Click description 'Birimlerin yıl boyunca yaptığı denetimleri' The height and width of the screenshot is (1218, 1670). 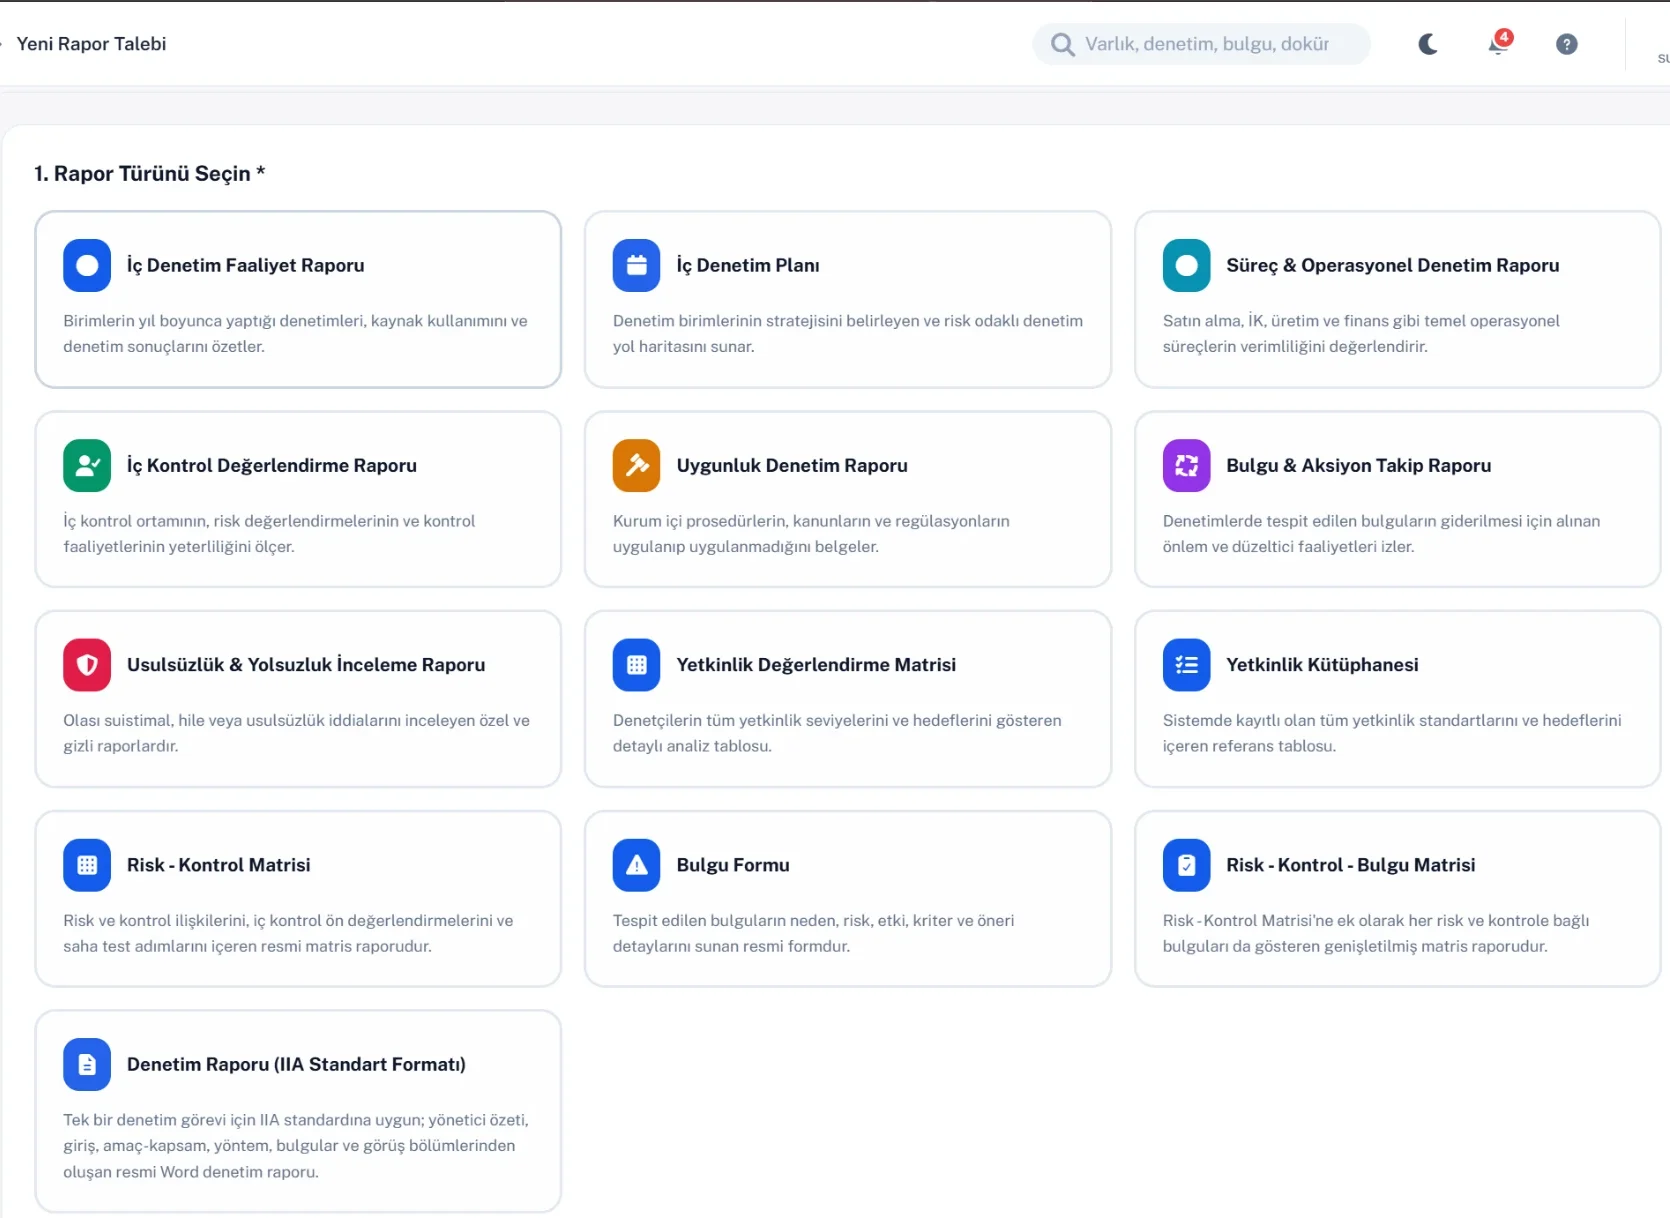pos(295,333)
